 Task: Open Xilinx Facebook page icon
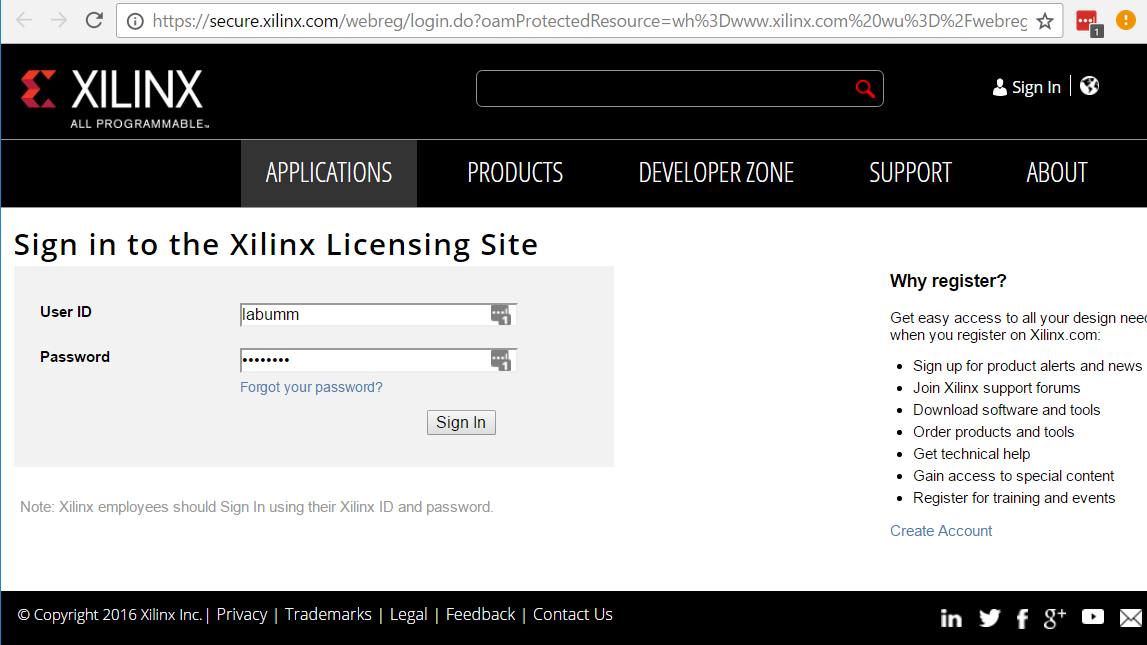[x=1023, y=619]
